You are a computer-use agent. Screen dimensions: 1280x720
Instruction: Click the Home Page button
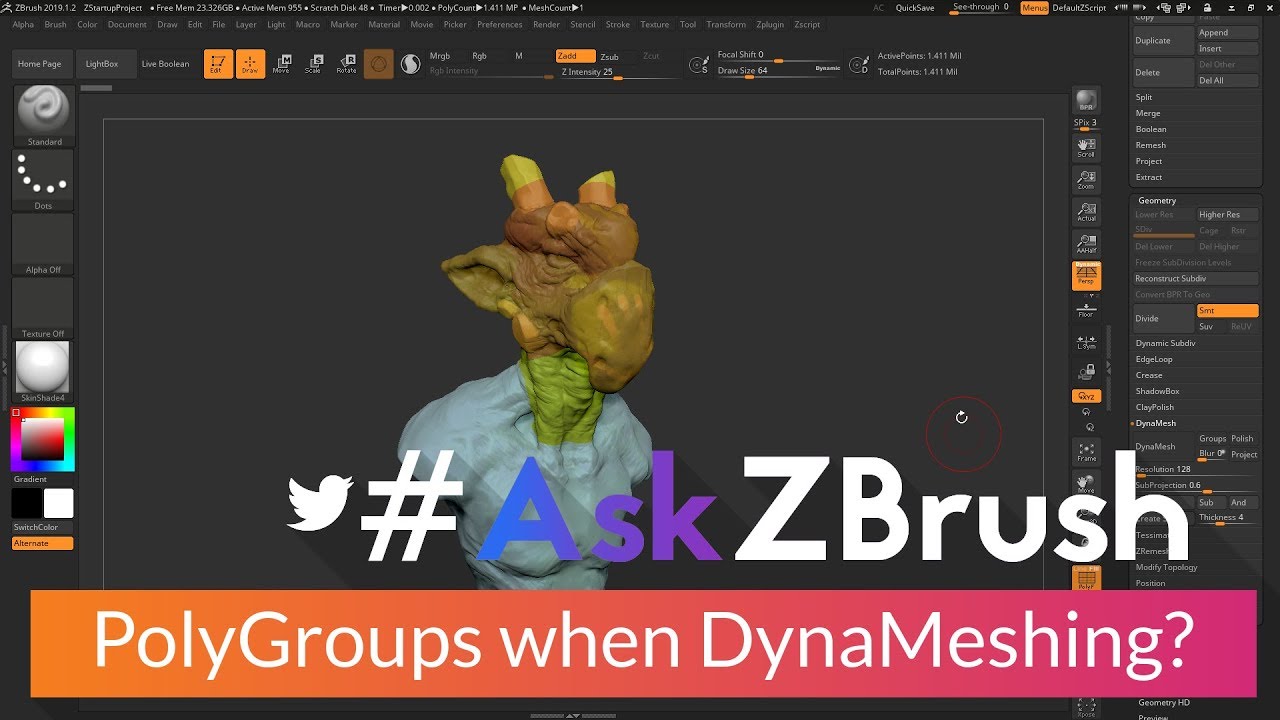(40, 64)
